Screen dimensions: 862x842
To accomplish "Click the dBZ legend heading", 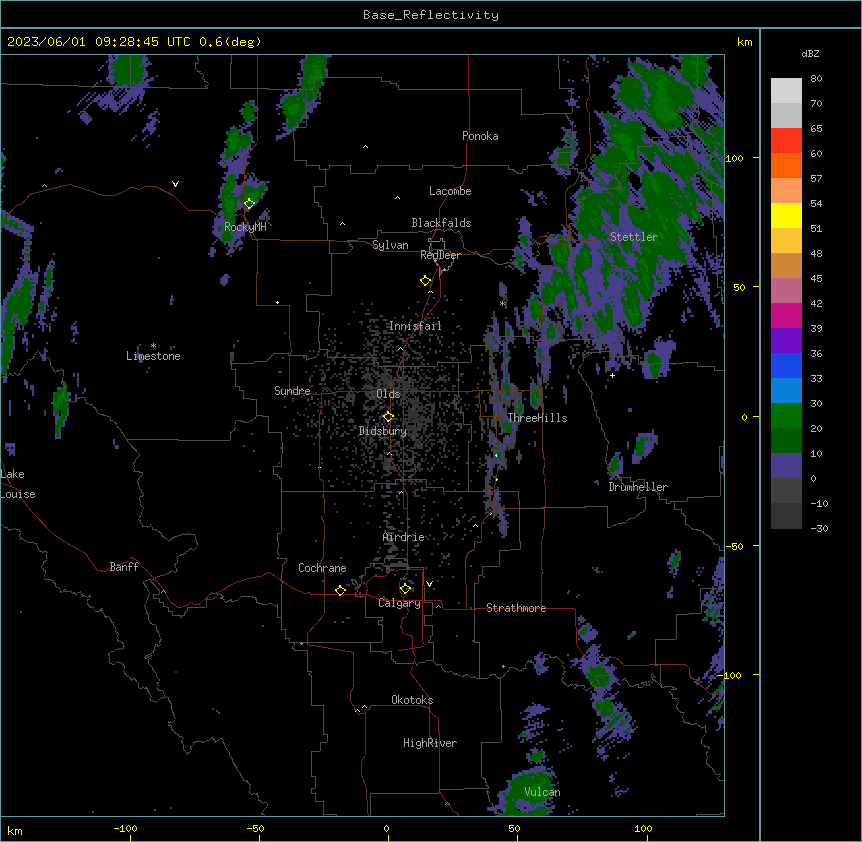I will pos(810,53).
